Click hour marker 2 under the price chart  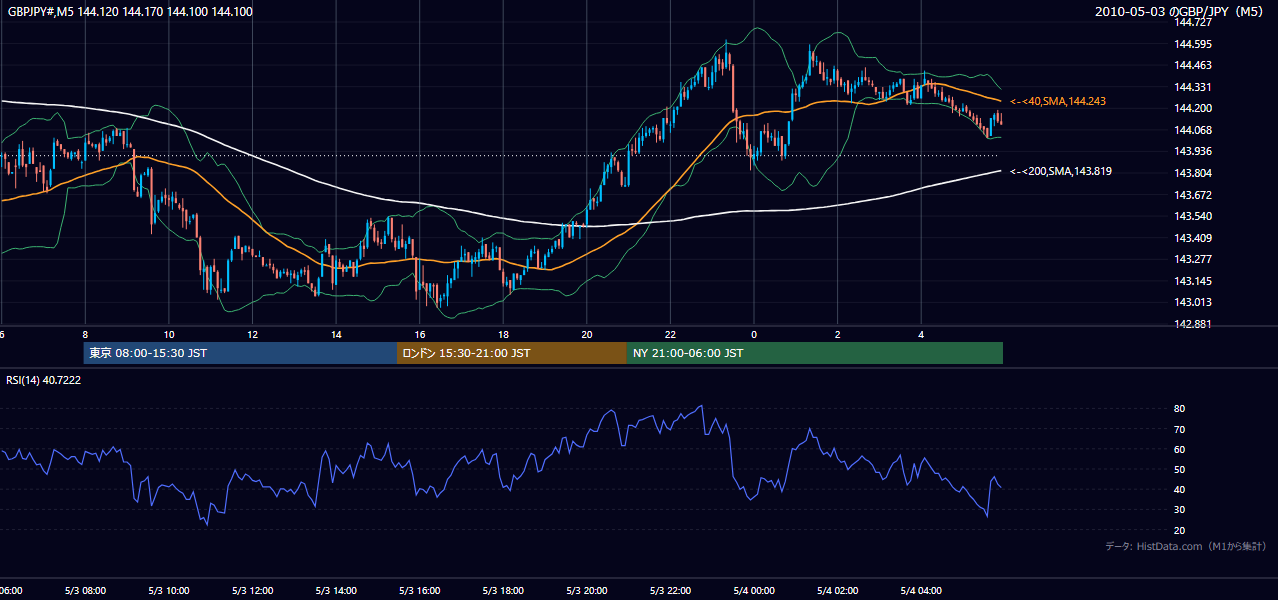click(837, 334)
